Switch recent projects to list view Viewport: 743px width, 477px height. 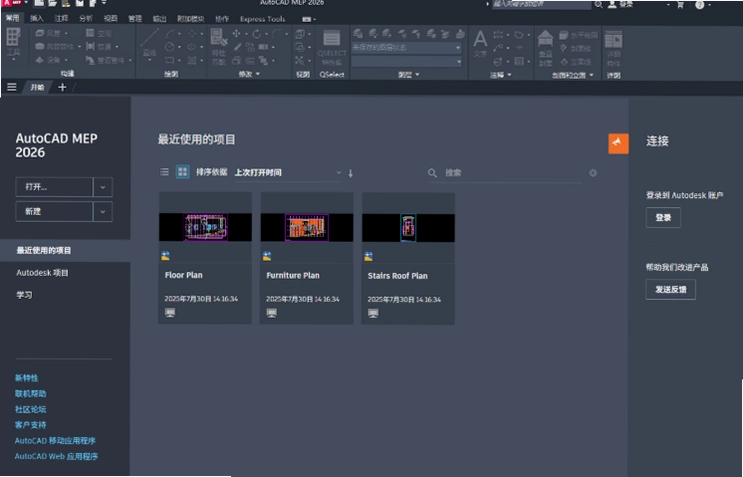[x=164, y=172]
